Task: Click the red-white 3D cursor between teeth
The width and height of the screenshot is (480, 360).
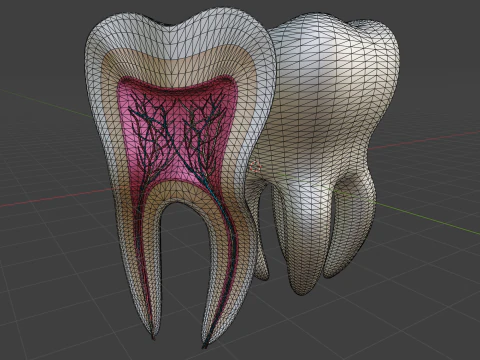Action: (256, 166)
